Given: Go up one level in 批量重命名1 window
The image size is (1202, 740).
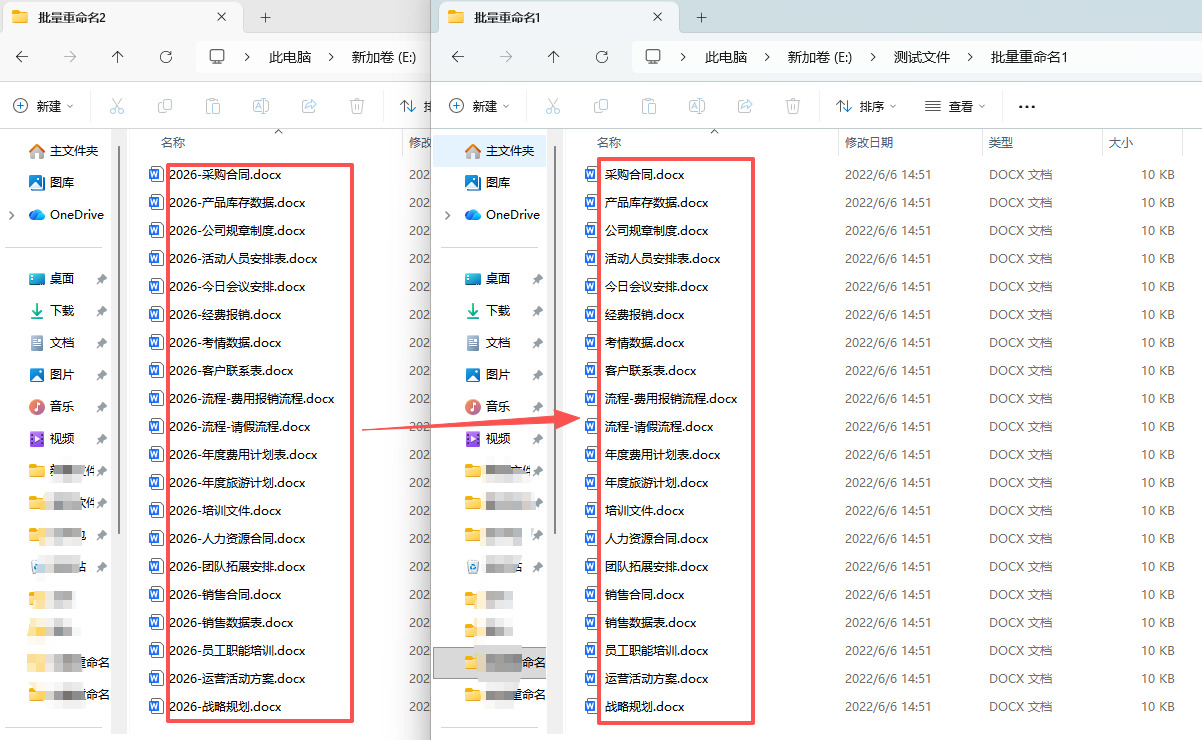Looking at the screenshot, I should (x=553, y=57).
